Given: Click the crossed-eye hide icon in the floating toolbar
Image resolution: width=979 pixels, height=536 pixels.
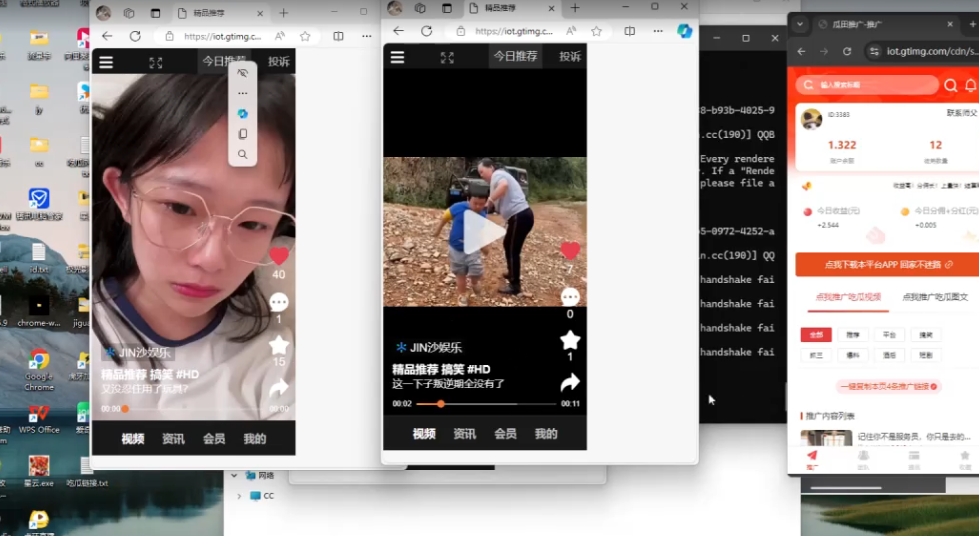Looking at the screenshot, I should coord(242,73).
